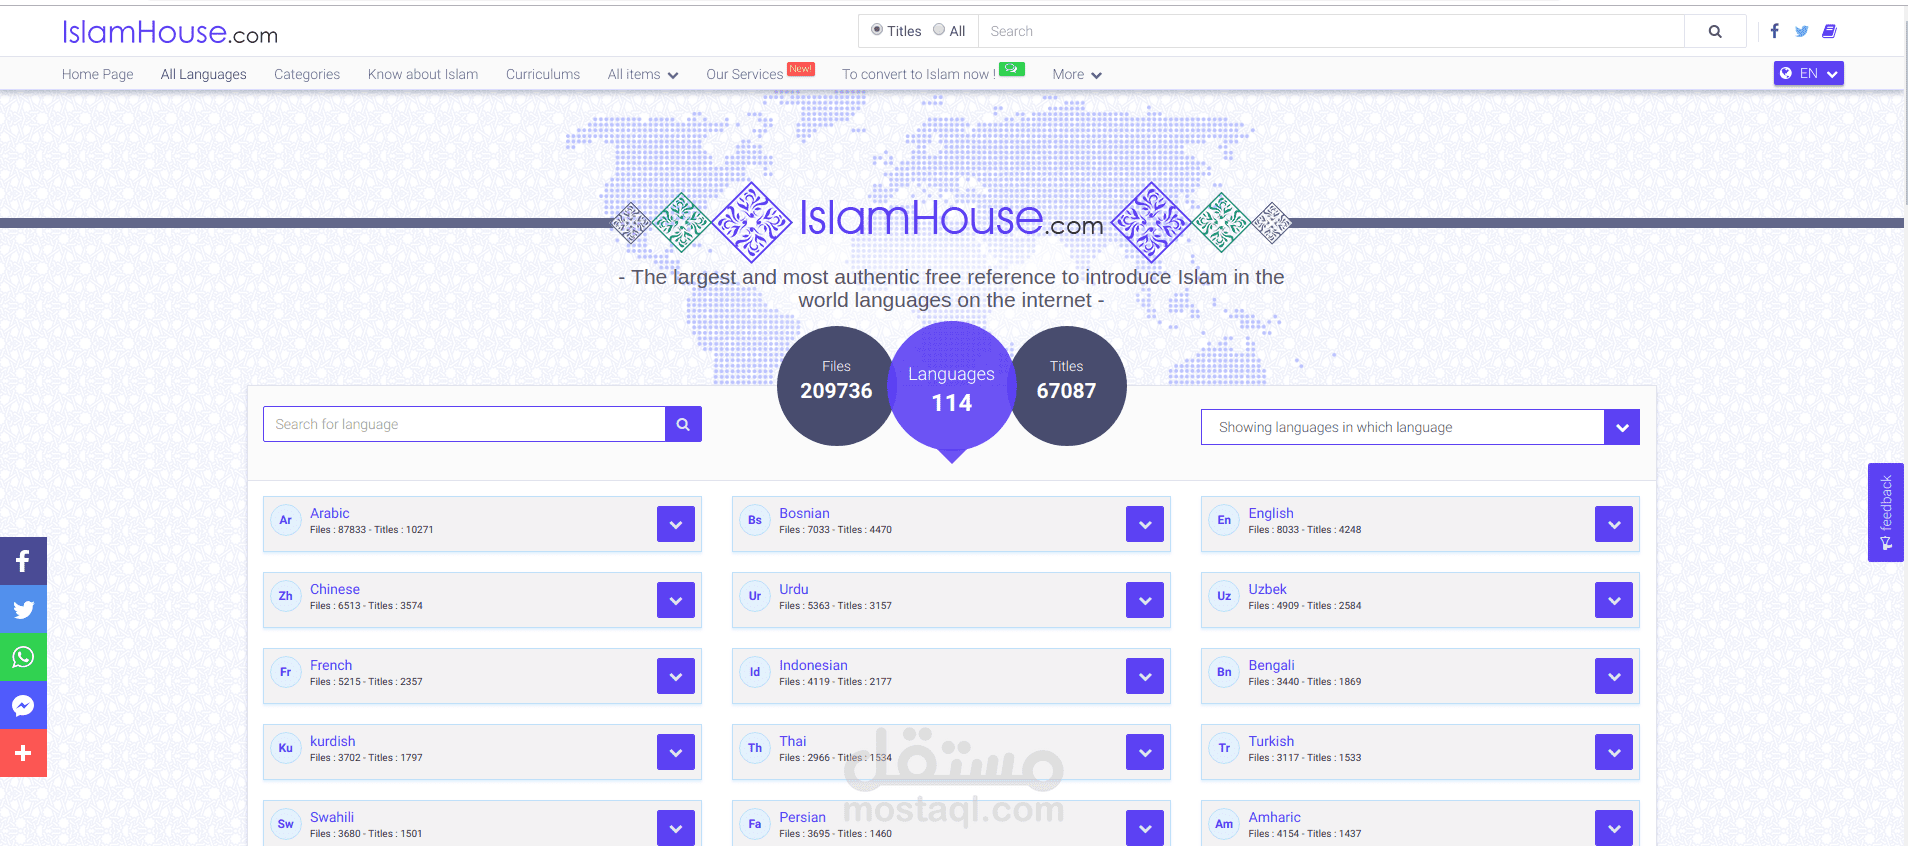Click the Fr badge next to French
The image size is (1908, 846).
[286, 672]
